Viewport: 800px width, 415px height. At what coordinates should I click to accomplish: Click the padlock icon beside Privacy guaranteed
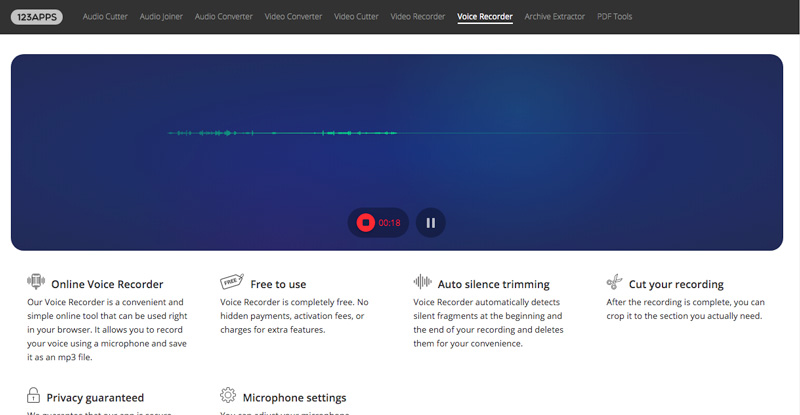[x=34, y=396]
